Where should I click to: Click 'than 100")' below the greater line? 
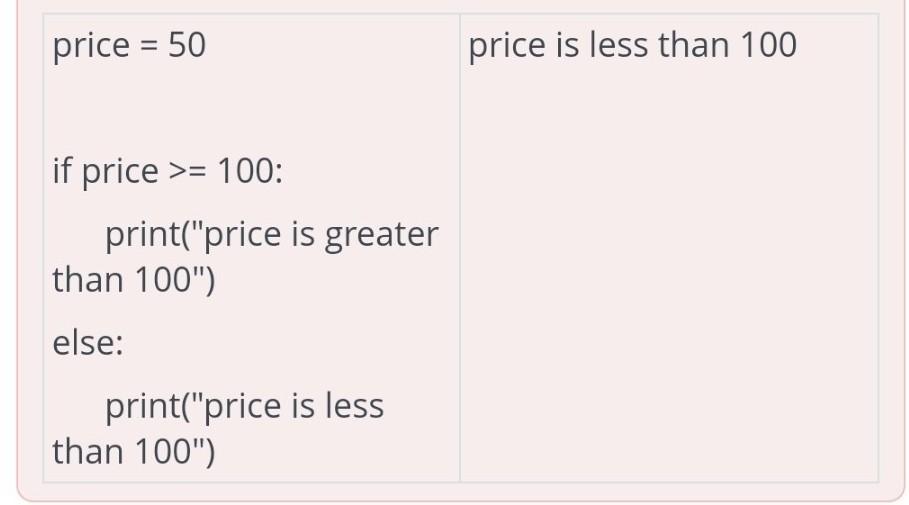pyautogui.click(x=133, y=280)
